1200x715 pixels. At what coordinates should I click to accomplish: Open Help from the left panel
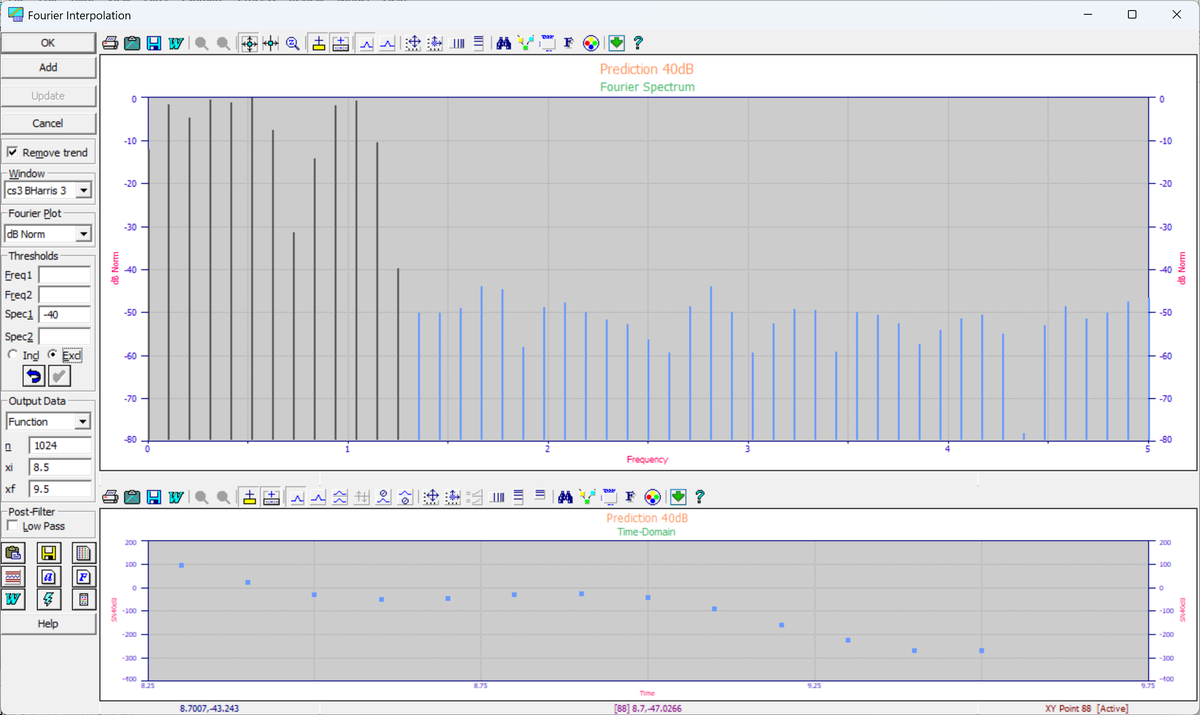pyautogui.click(x=48, y=624)
